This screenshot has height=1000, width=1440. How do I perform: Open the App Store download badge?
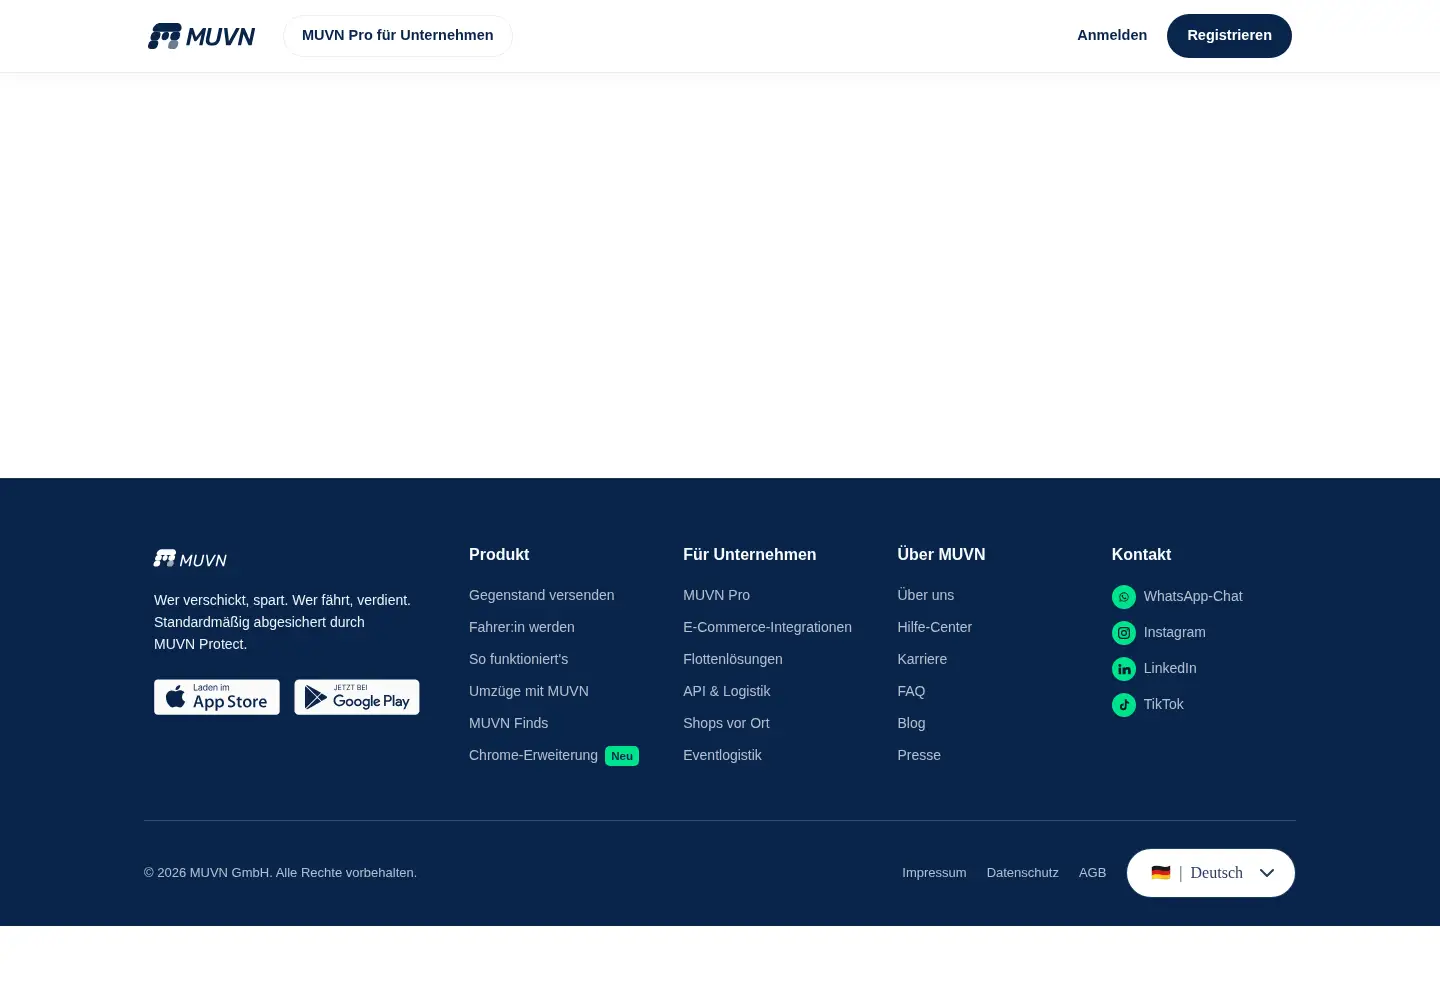217,697
